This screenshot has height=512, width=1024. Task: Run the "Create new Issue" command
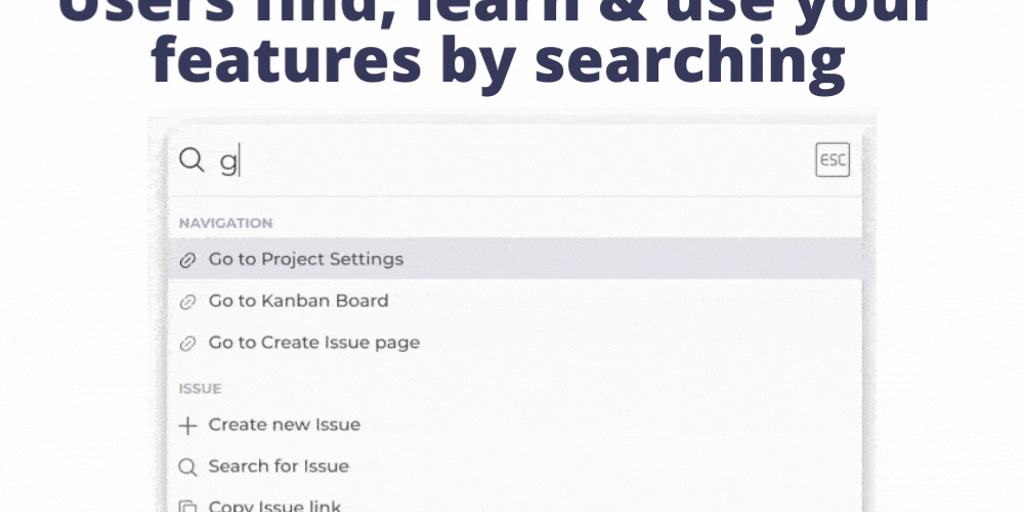click(284, 425)
